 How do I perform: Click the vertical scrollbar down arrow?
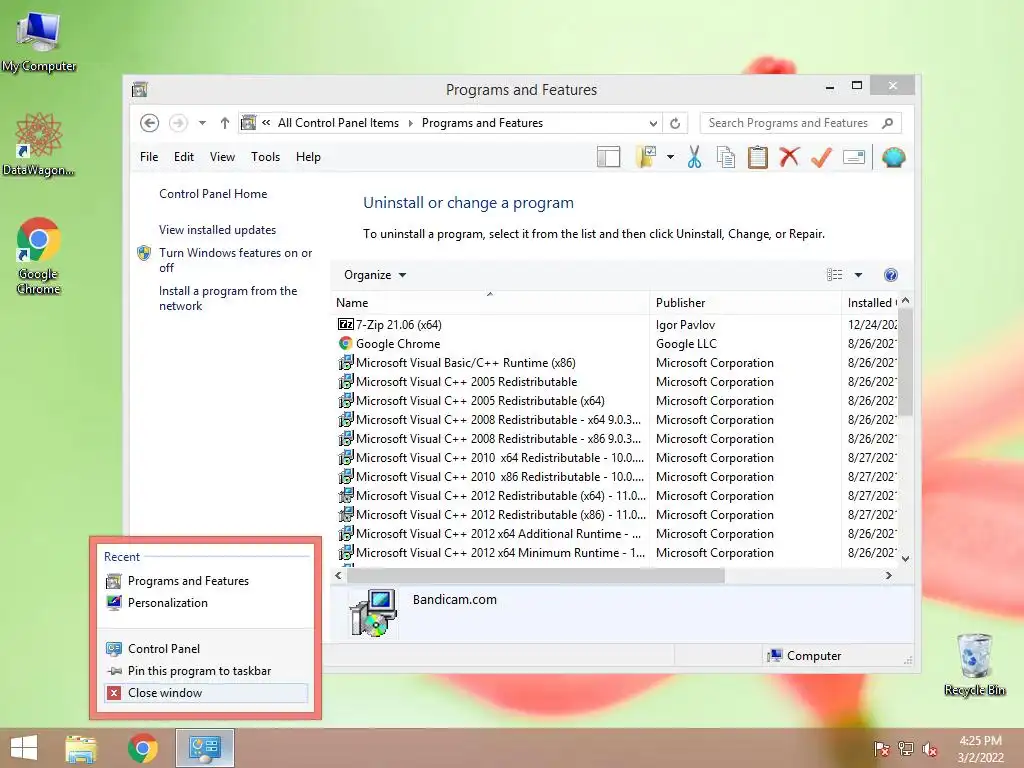coord(905,558)
